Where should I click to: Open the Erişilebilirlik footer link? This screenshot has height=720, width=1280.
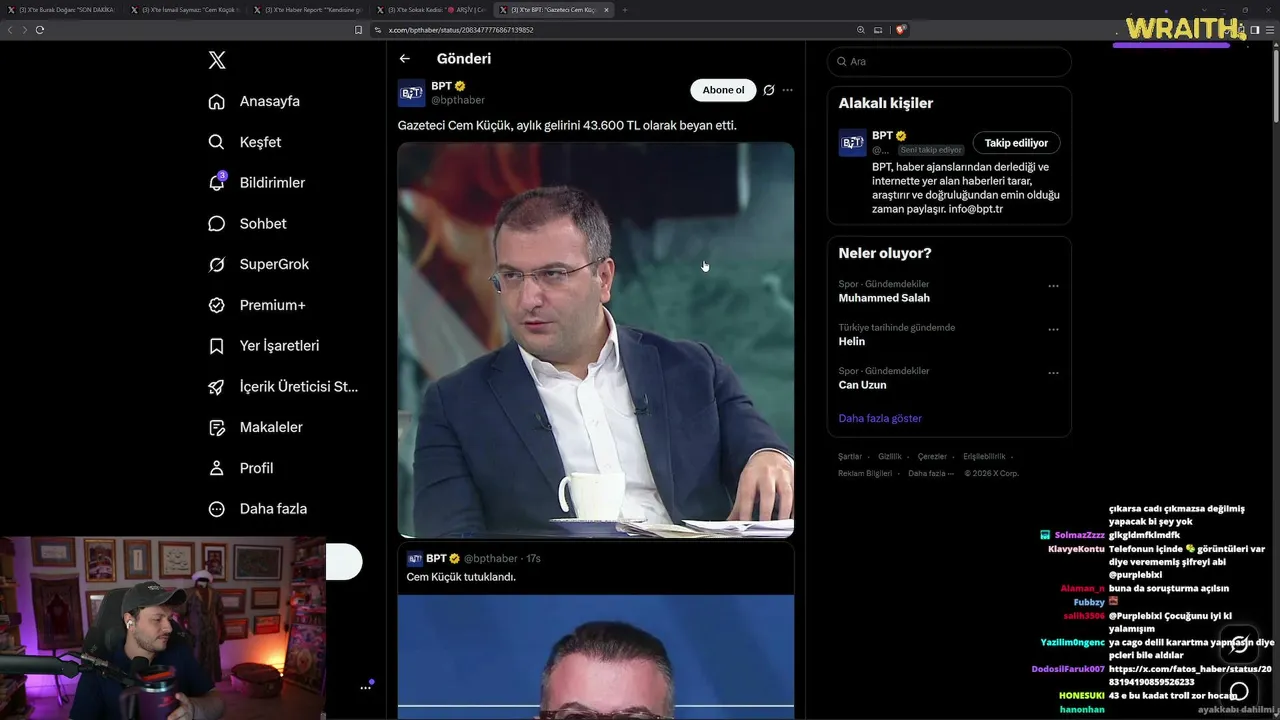(x=984, y=457)
